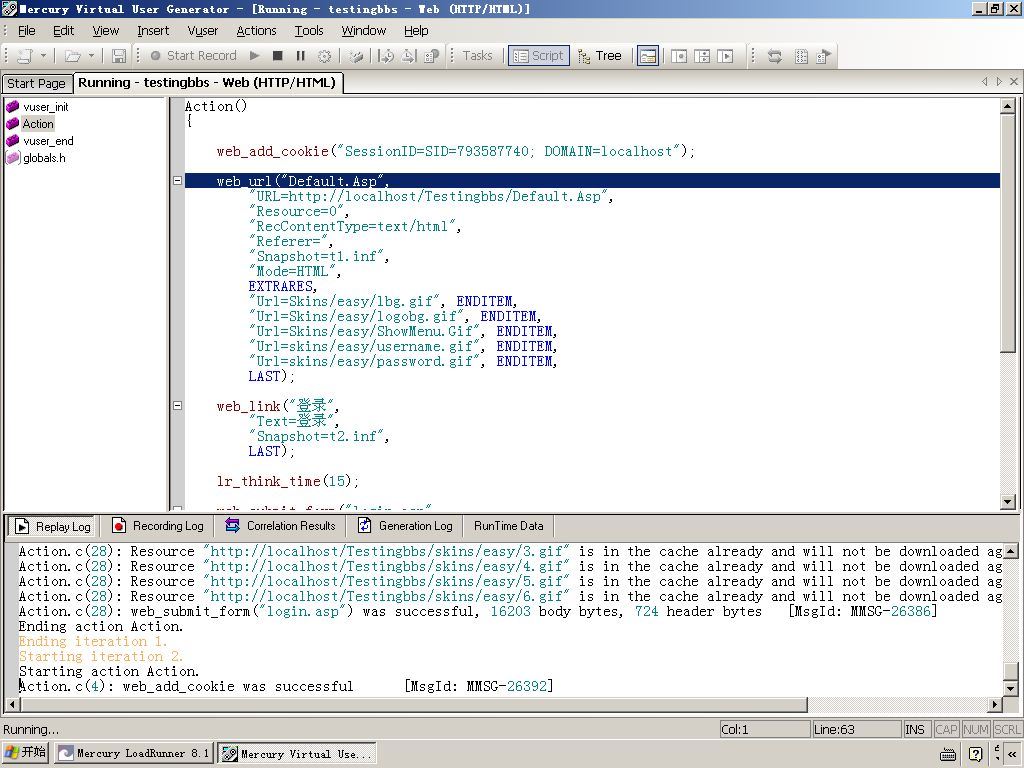Screen dimensions: 1024x768
Task: Collapse the web_url code block
Action: 177,181
